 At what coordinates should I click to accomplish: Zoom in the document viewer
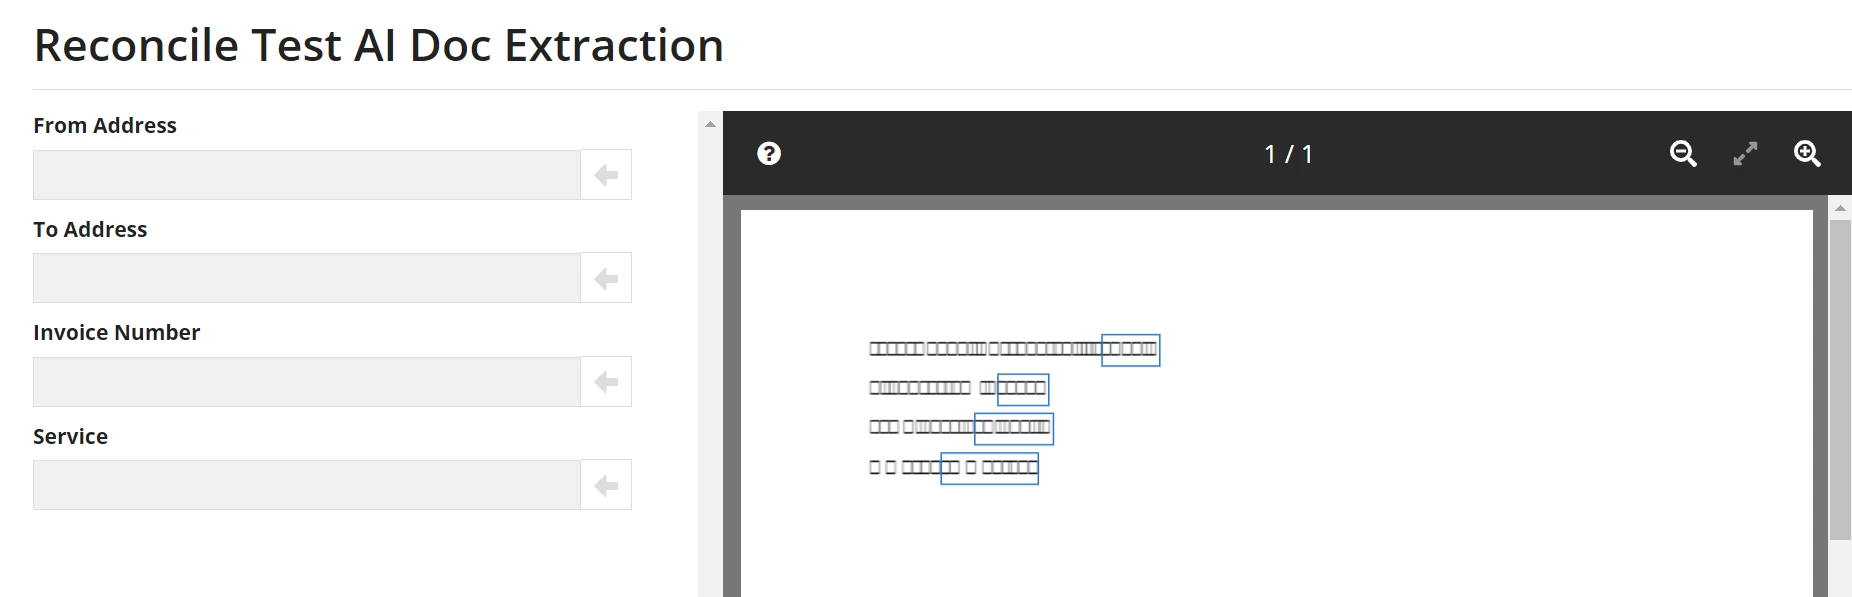(x=1807, y=153)
